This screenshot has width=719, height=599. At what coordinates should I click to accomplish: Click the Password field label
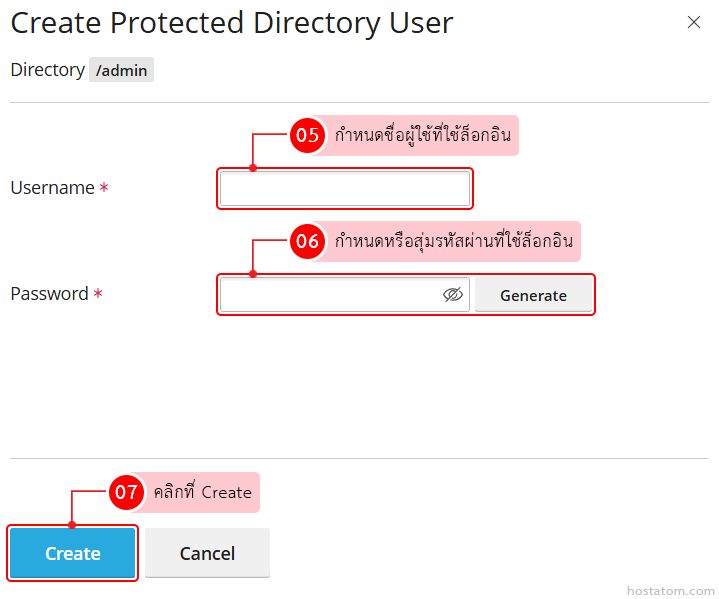(x=49, y=294)
